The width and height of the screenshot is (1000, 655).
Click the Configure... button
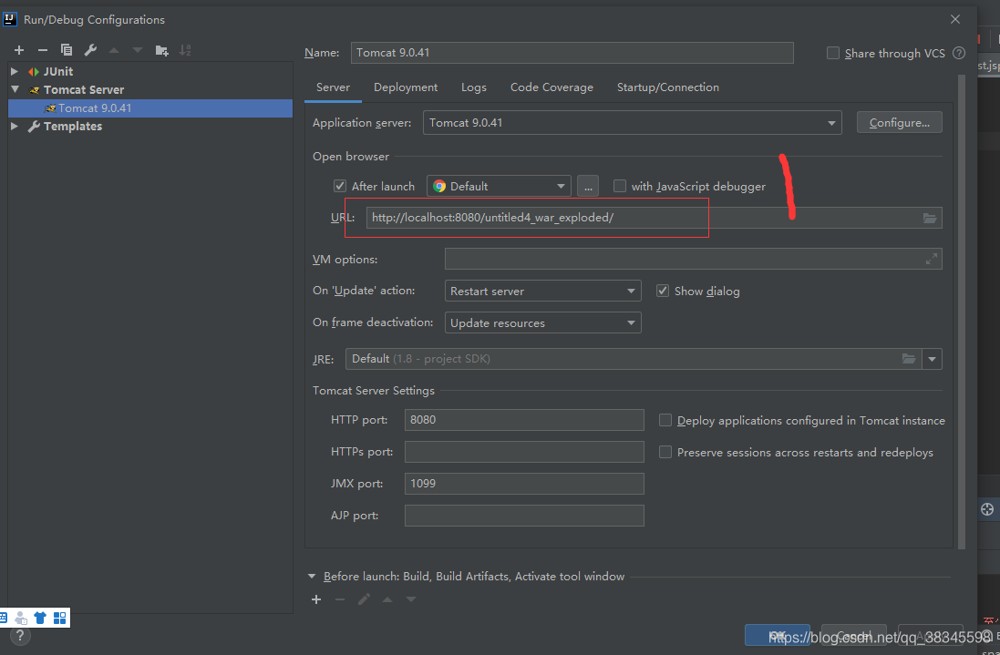click(899, 122)
